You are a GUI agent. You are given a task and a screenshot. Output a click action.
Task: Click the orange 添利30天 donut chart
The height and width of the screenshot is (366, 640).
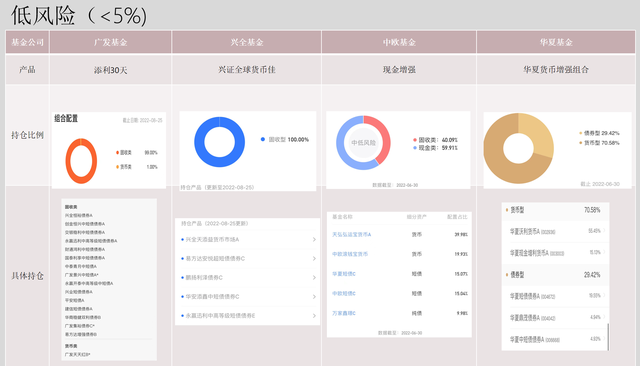click(x=81, y=161)
